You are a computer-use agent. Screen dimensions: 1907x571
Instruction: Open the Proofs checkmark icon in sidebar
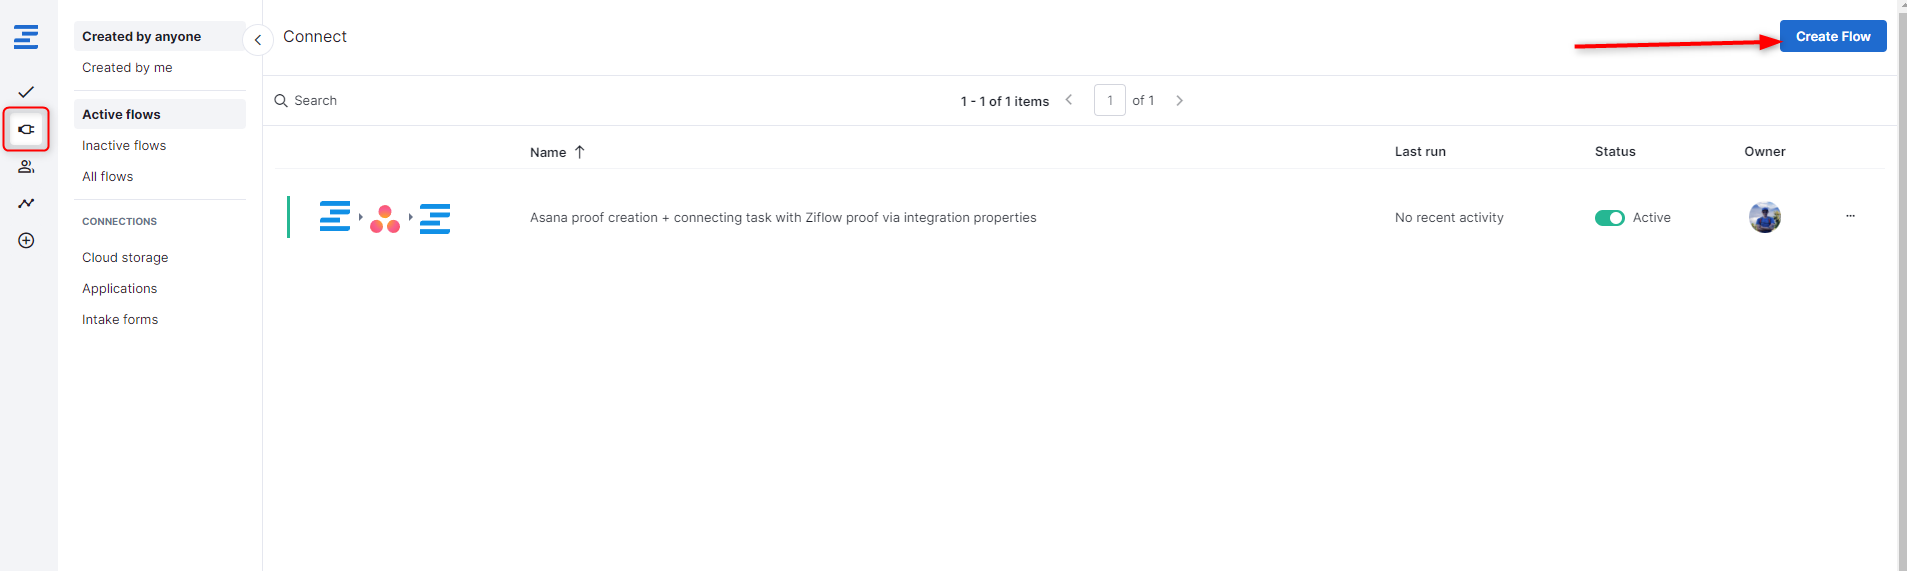tap(26, 92)
